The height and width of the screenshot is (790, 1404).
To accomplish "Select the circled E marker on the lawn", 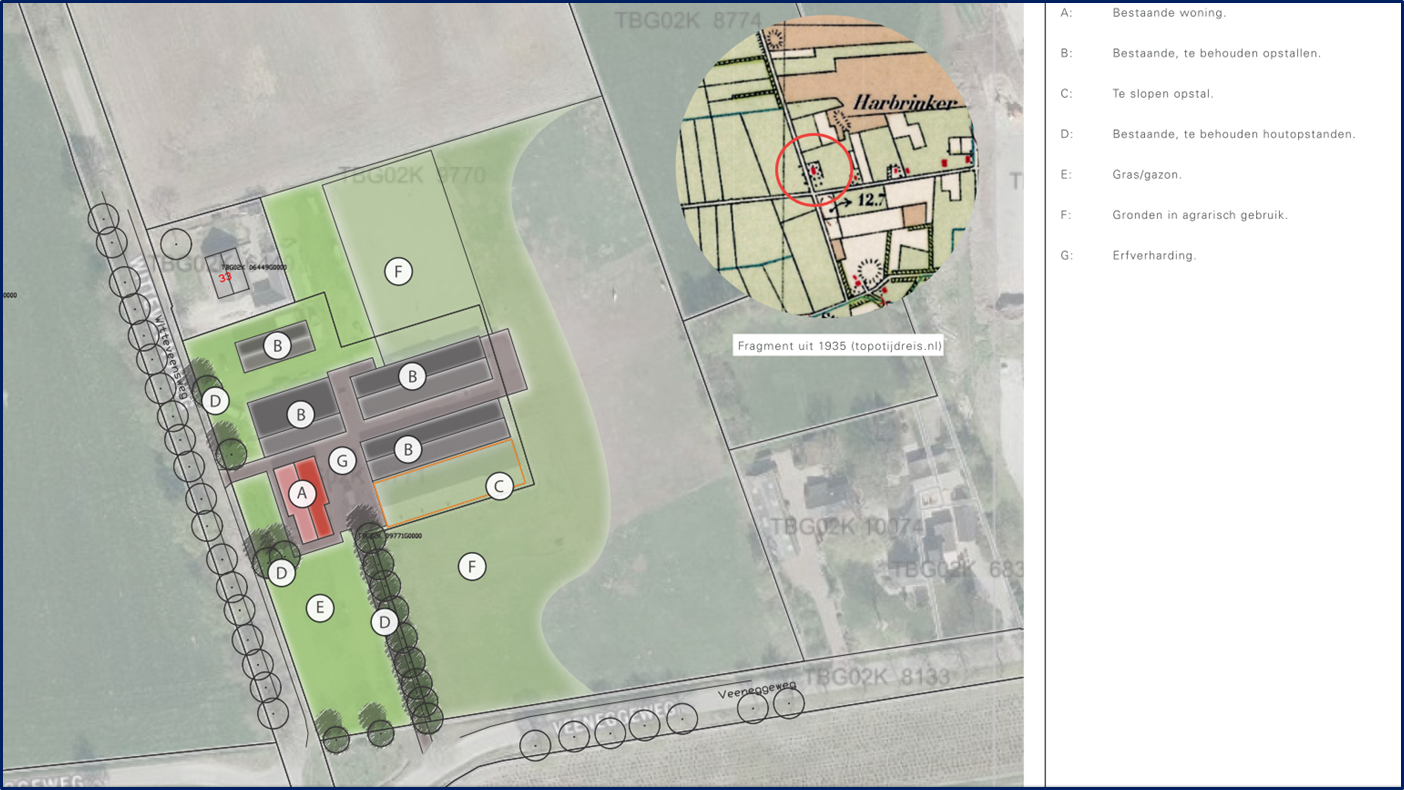I will click(x=320, y=608).
